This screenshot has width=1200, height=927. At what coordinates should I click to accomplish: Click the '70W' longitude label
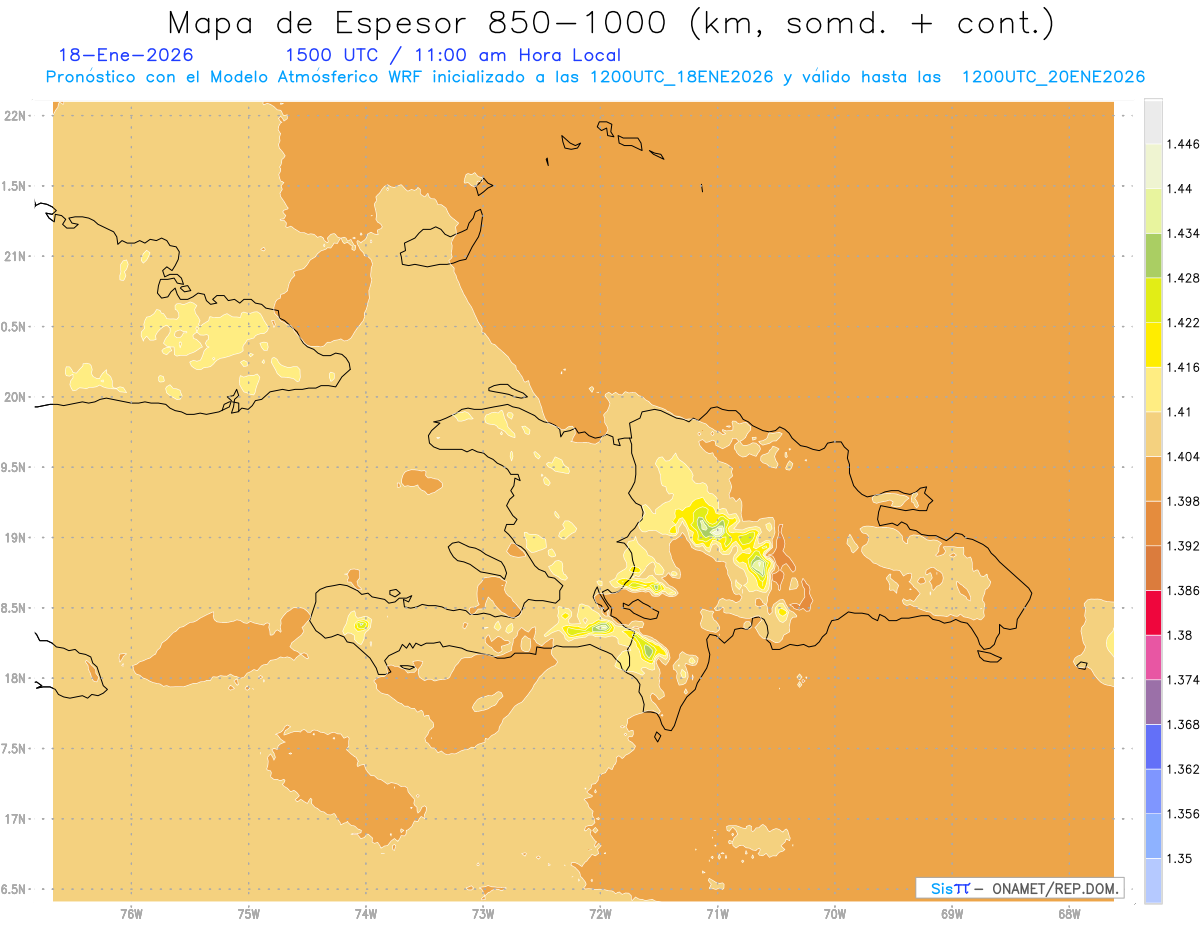[835, 913]
